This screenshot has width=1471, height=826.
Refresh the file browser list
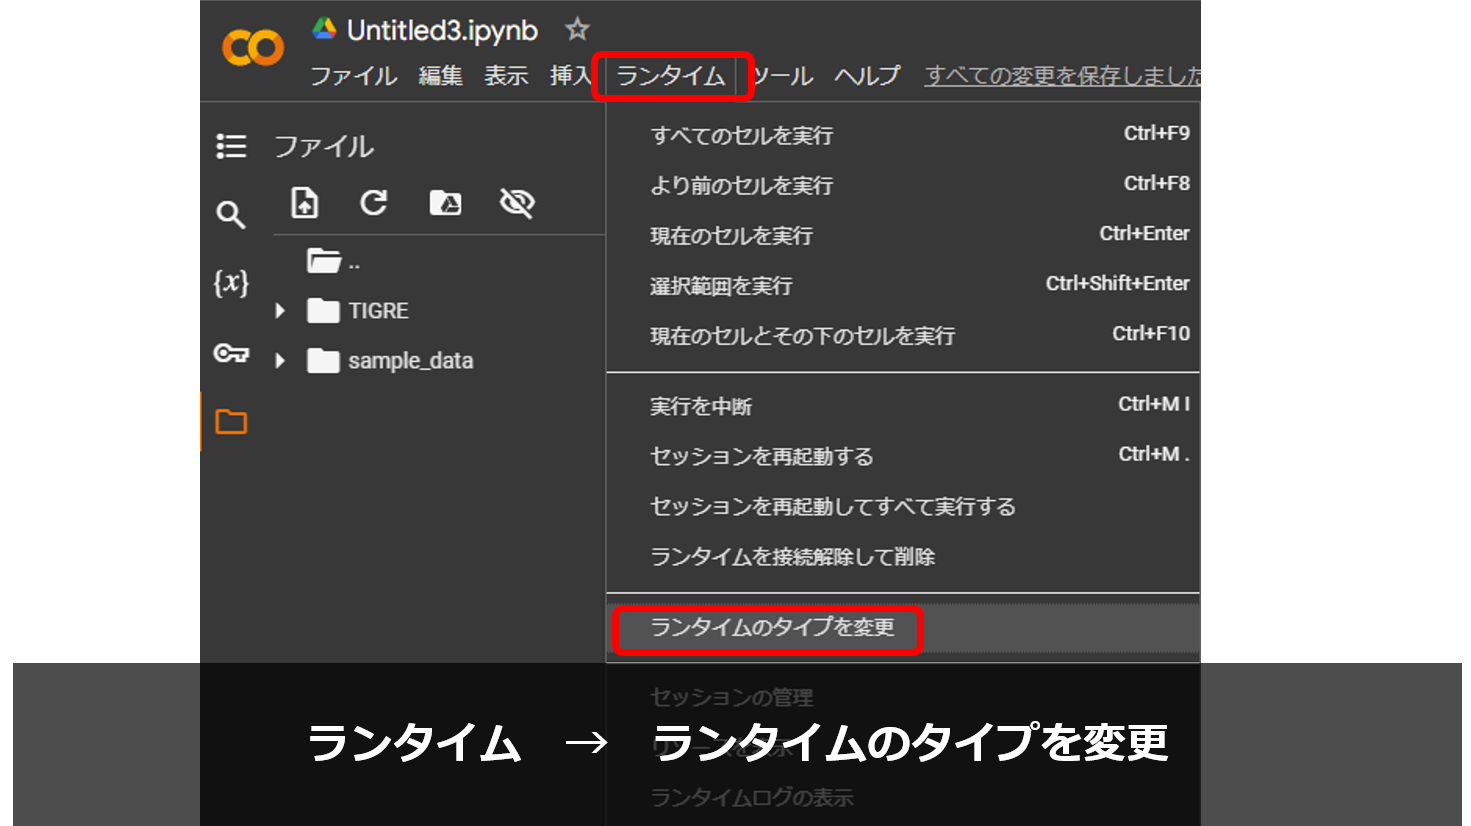pos(374,203)
